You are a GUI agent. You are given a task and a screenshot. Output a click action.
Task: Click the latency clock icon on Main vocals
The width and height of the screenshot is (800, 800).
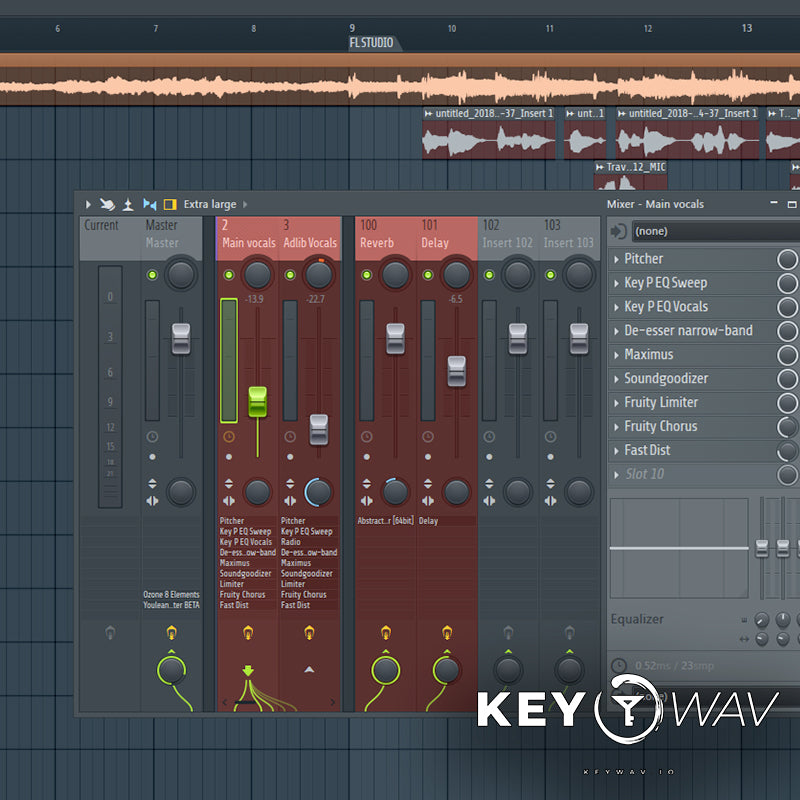coord(229,437)
